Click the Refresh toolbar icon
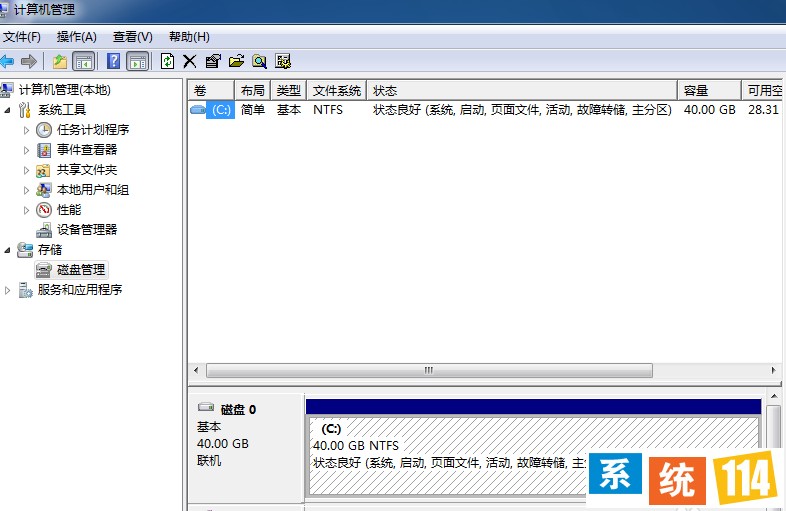786x511 pixels. tap(167, 61)
